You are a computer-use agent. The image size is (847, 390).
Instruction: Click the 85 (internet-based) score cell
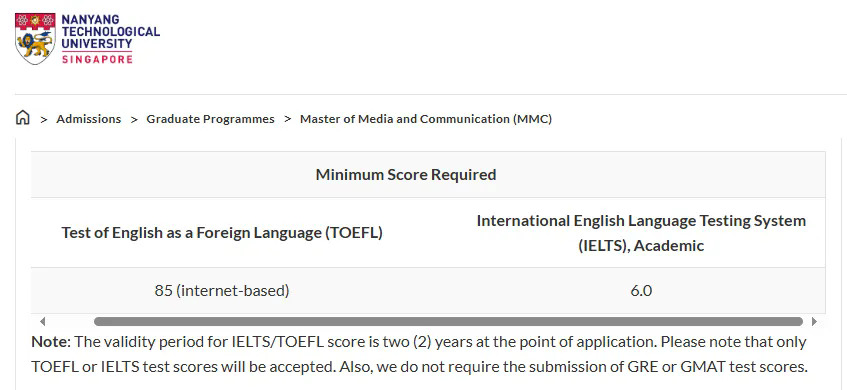coord(222,291)
